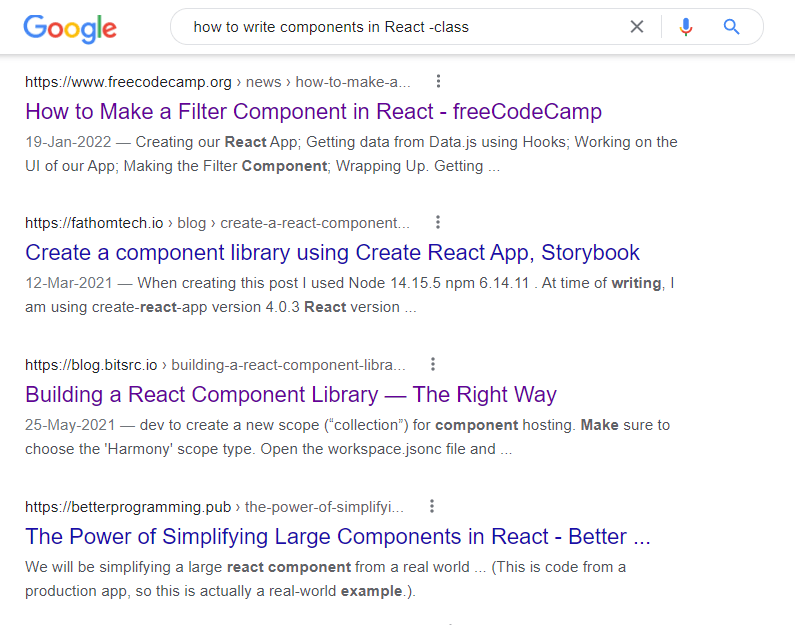The image size is (795, 625).
Task: Click the snippet dated 19-Jan-2022
Action: pyautogui.click(x=351, y=154)
